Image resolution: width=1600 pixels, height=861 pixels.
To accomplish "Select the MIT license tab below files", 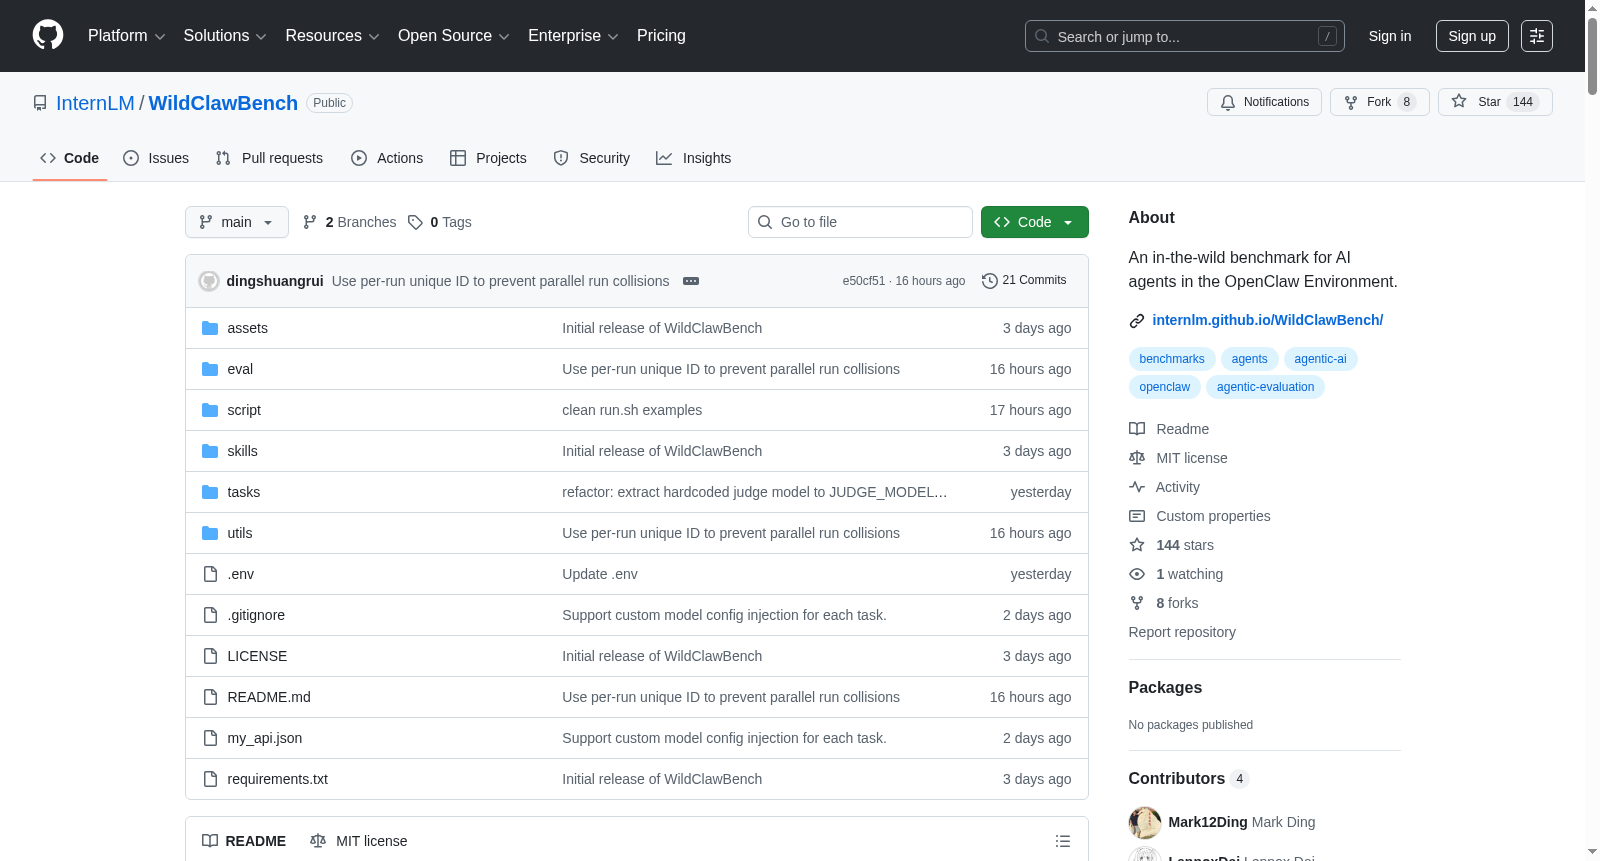I will click(359, 841).
